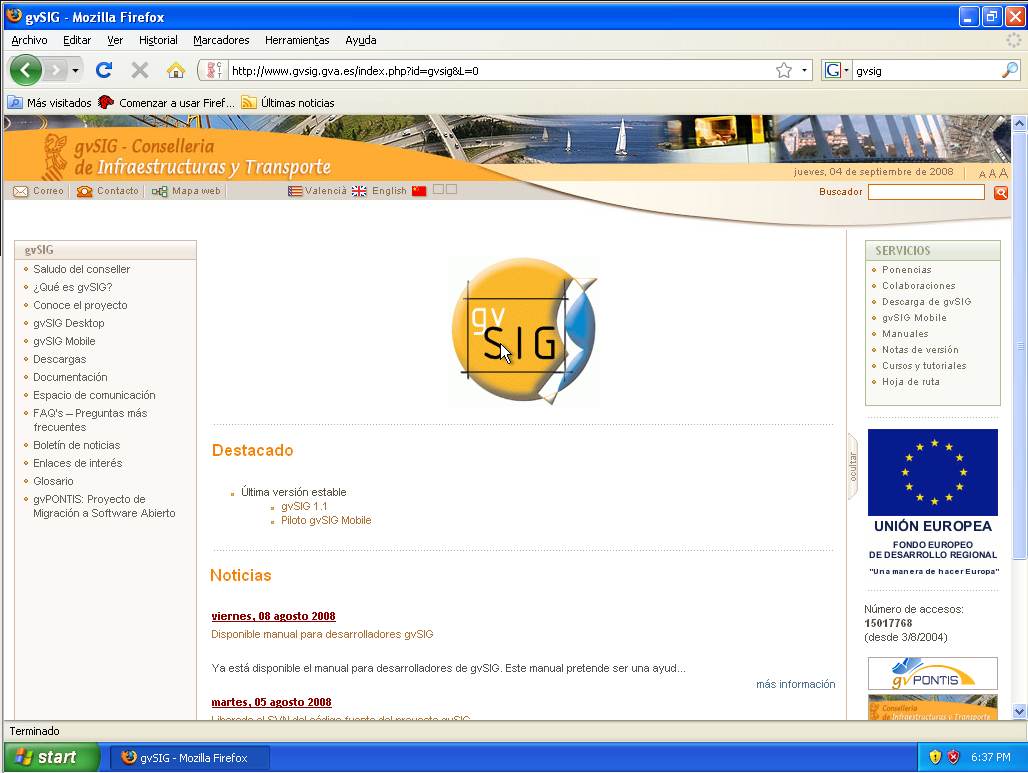This screenshot has width=1028, height=773.
Task: Hide the right sidebar with 'ocultar' tab
Action: pos(853,466)
